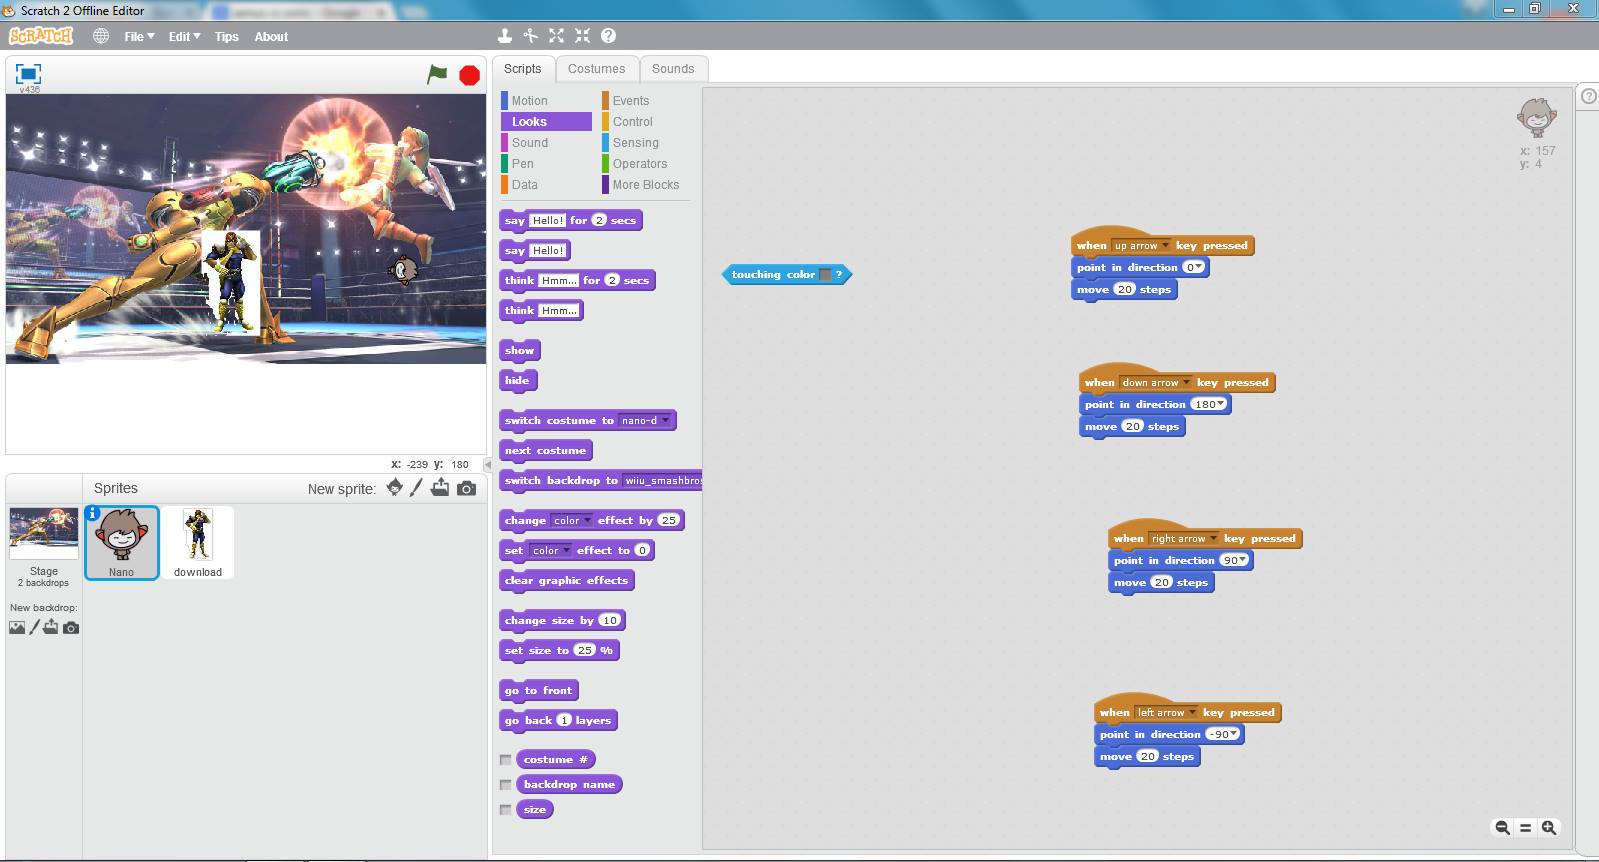Reset scripts area zoom

[x=1525, y=827]
